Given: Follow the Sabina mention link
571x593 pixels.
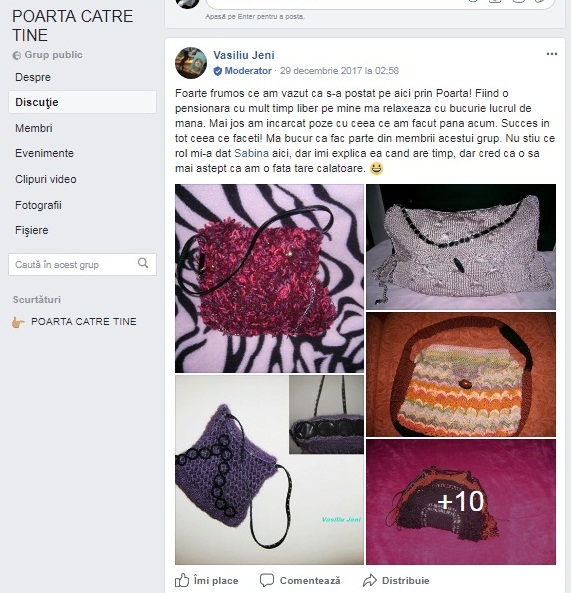Looking at the screenshot, I should (x=251, y=153).
